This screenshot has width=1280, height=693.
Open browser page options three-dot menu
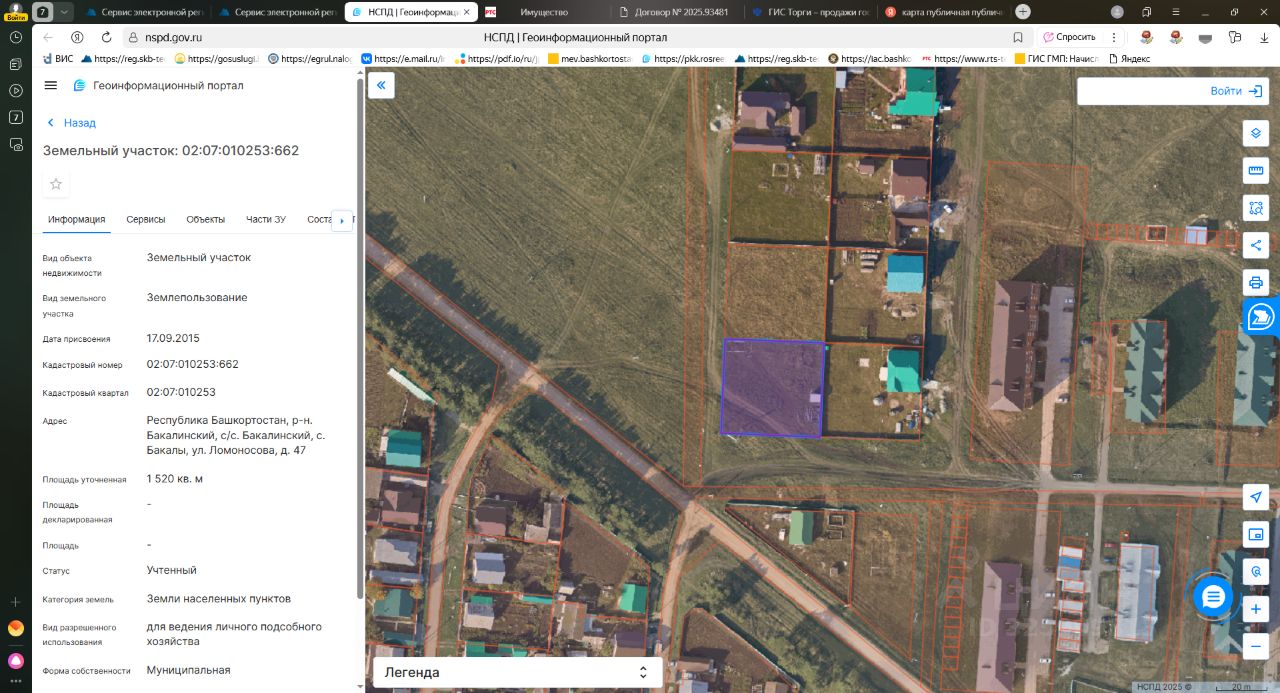click(x=1114, y=37)
